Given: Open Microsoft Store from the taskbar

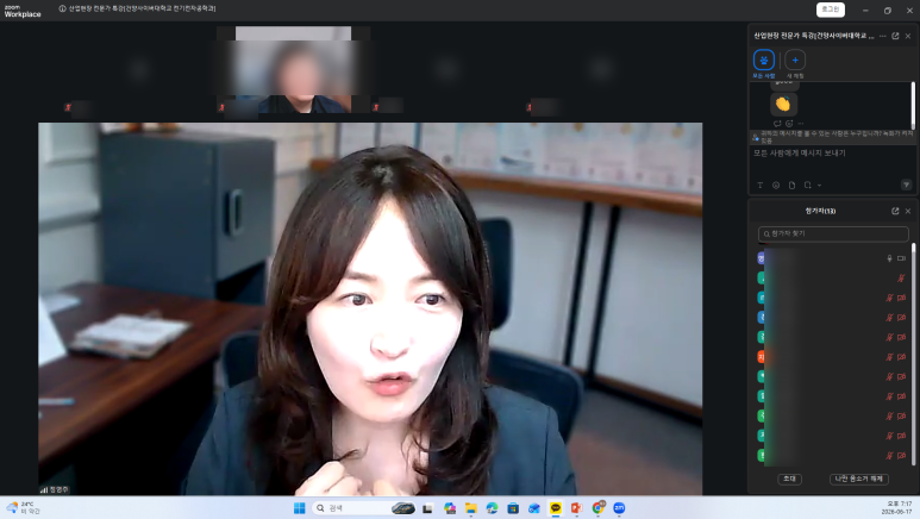Looking at the screenshot, I should (x=513, y=508).
